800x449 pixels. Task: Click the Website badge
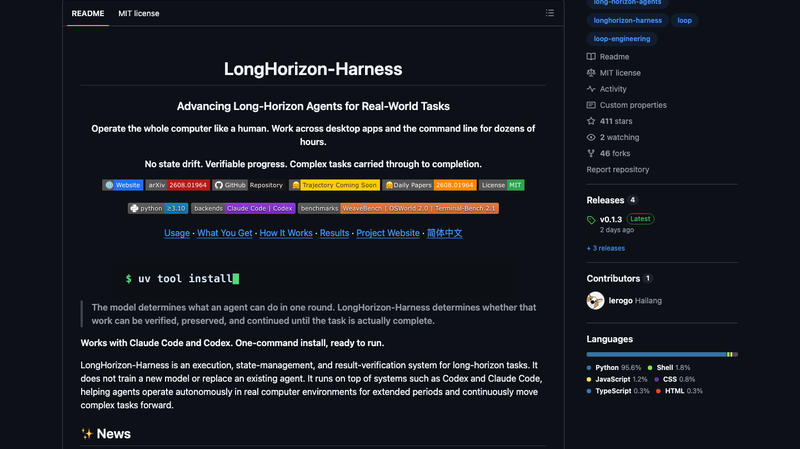[x=122, y=185]
